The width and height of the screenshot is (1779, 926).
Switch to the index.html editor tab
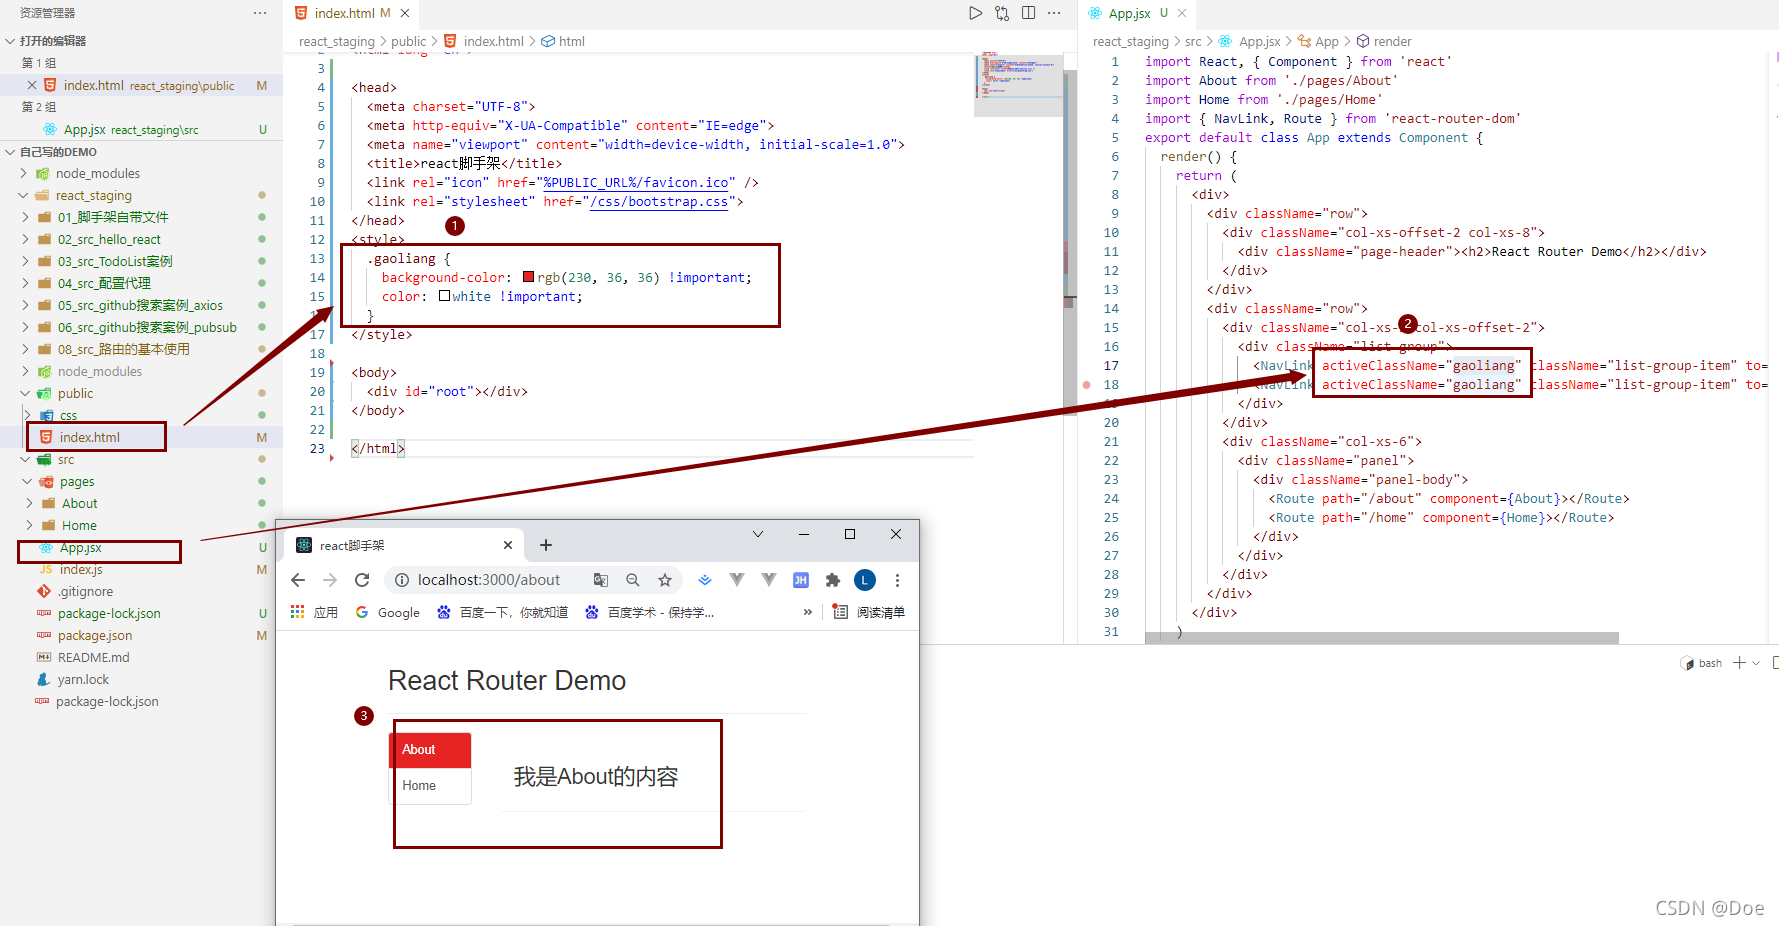tap(345, 13)
